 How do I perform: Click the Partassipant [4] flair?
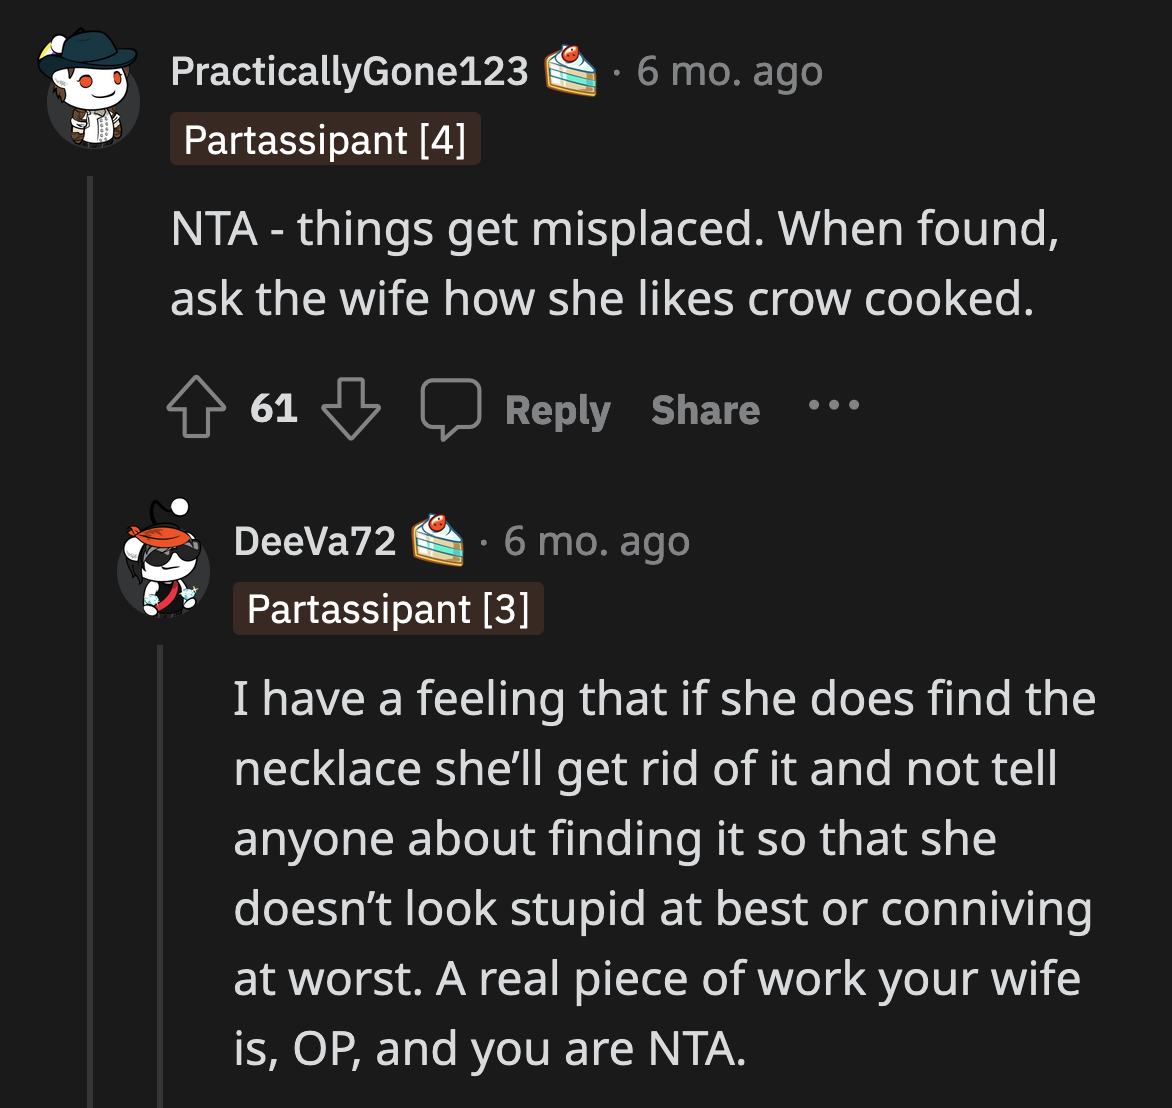click(325, 140)
